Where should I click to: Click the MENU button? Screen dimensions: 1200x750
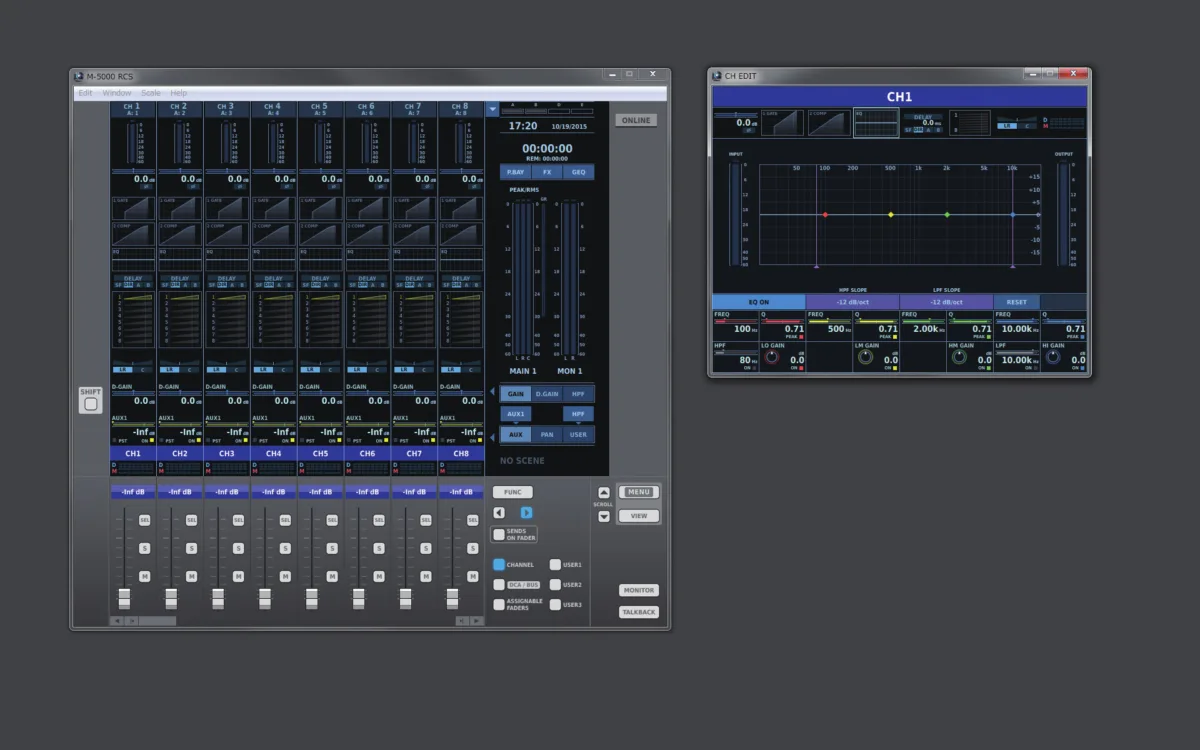[639, 492]
